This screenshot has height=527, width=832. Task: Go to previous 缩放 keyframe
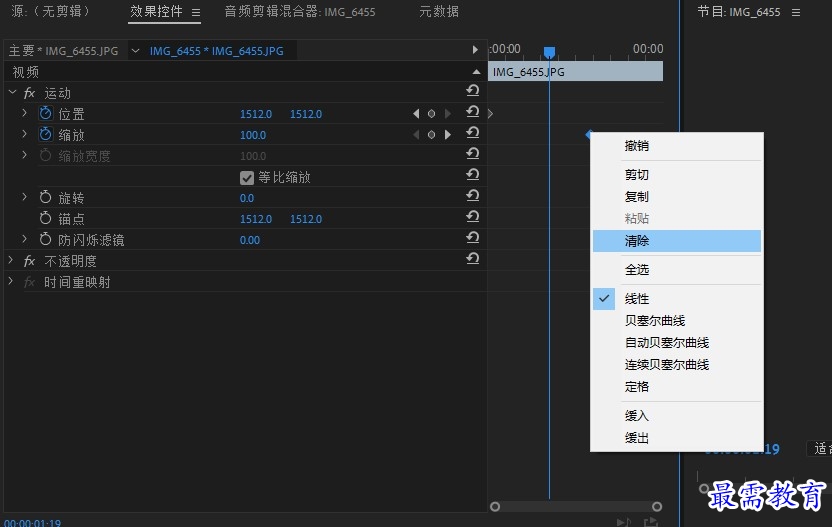[416, 135]
